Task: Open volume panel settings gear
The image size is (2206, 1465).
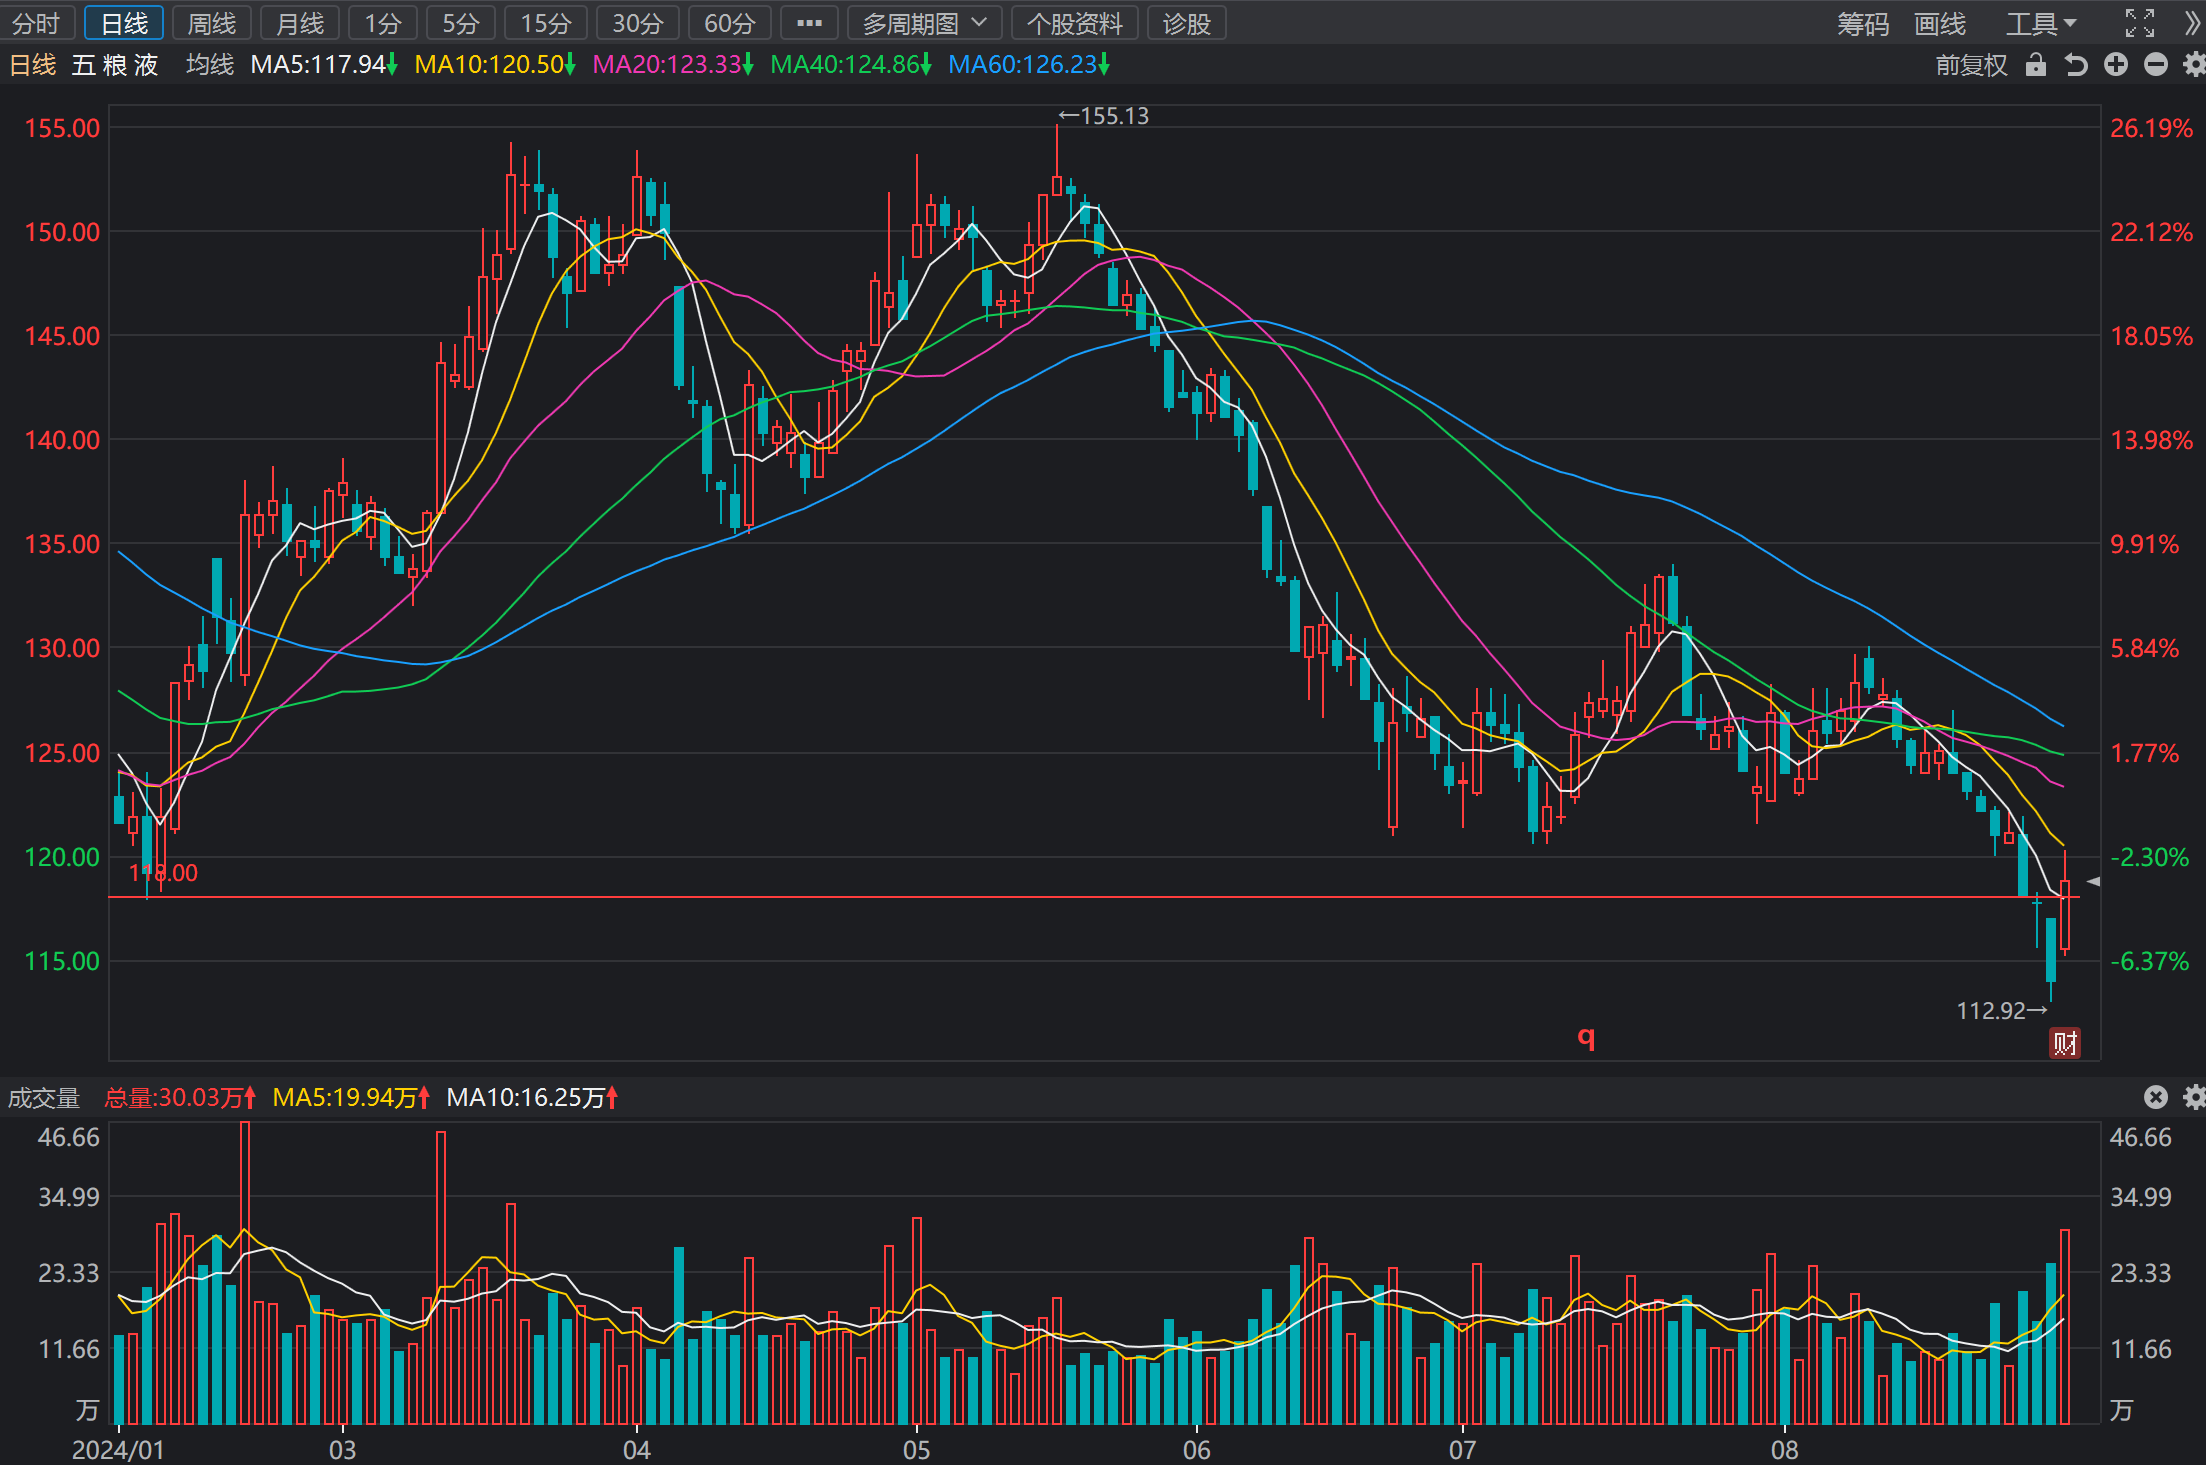Action: pos(2194,1097)
